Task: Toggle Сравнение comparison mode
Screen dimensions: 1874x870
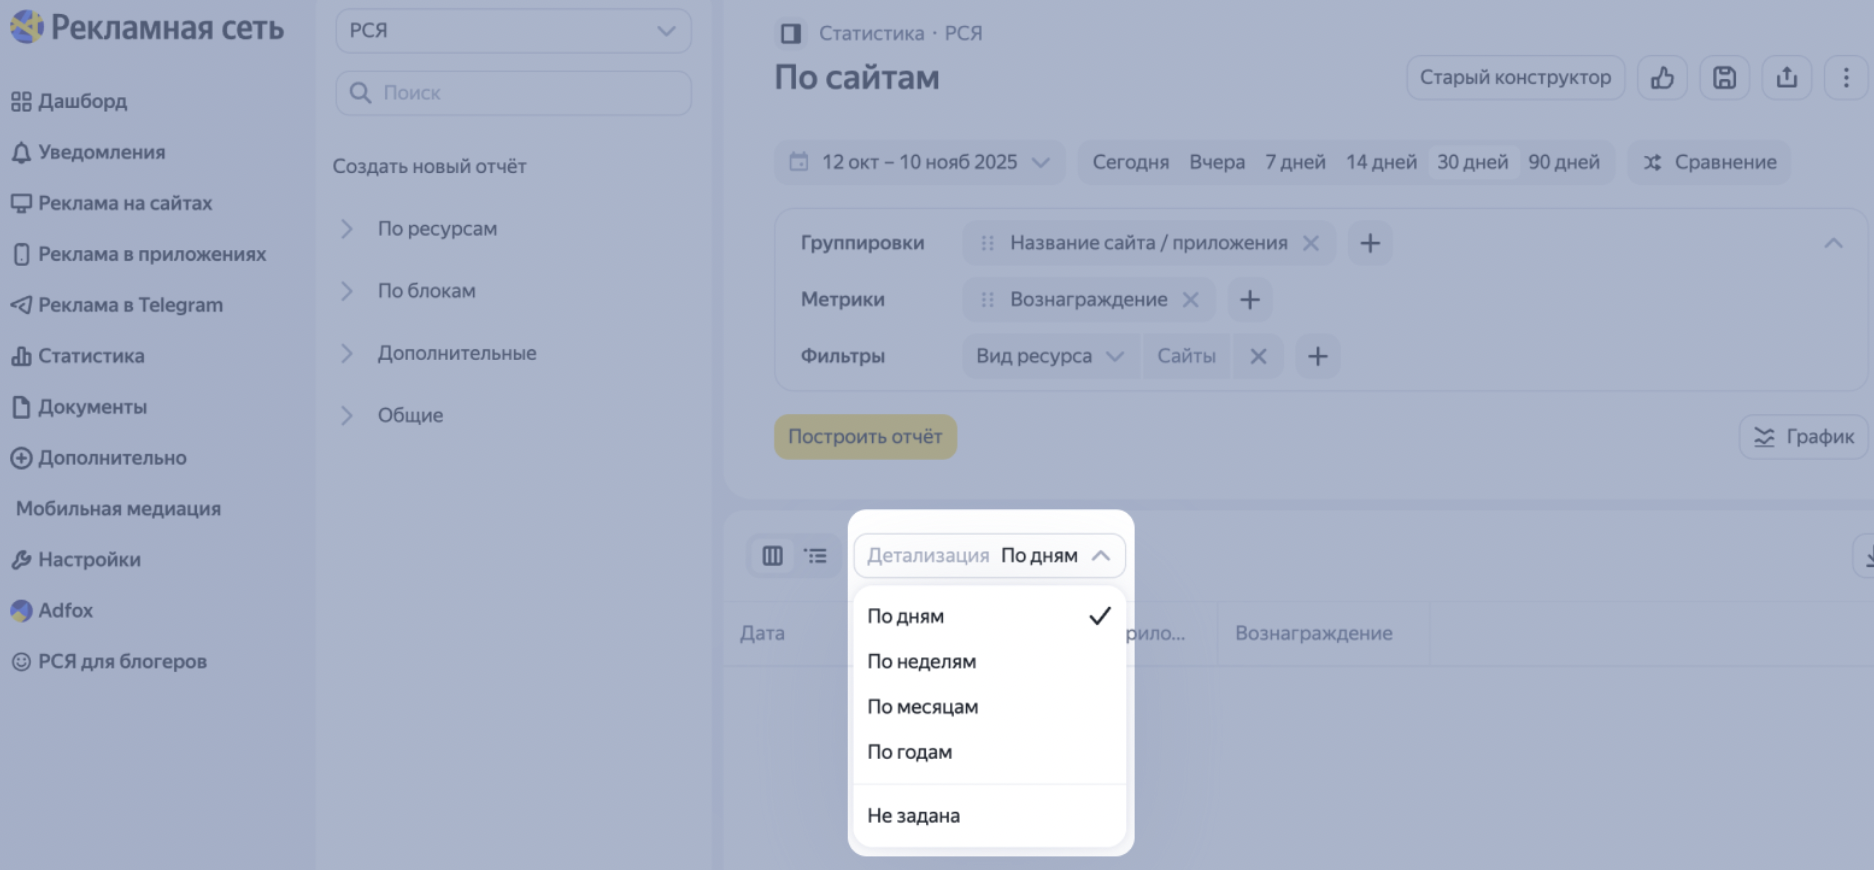Action: [1710, 162]
